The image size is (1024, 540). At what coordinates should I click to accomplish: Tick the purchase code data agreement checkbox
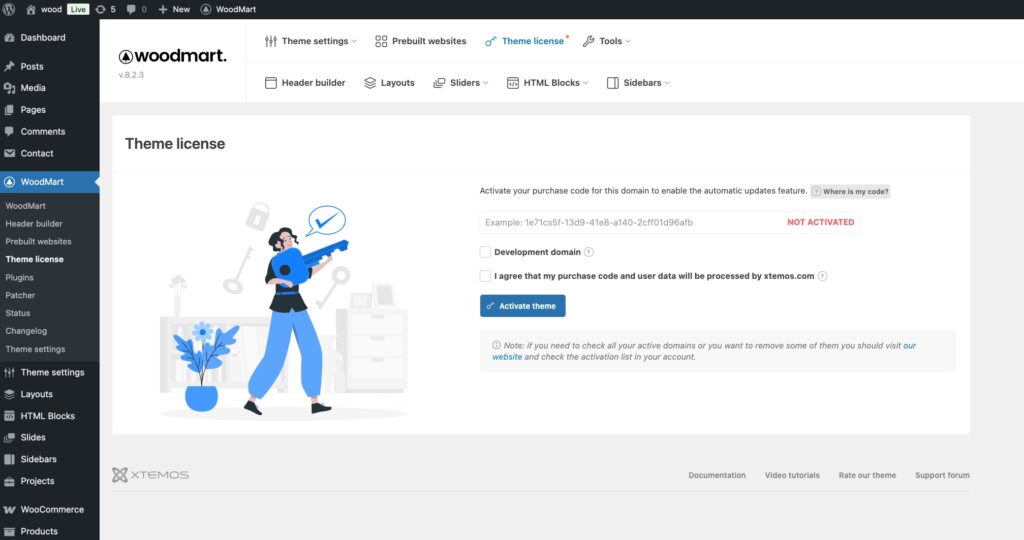tap(485, 276)
